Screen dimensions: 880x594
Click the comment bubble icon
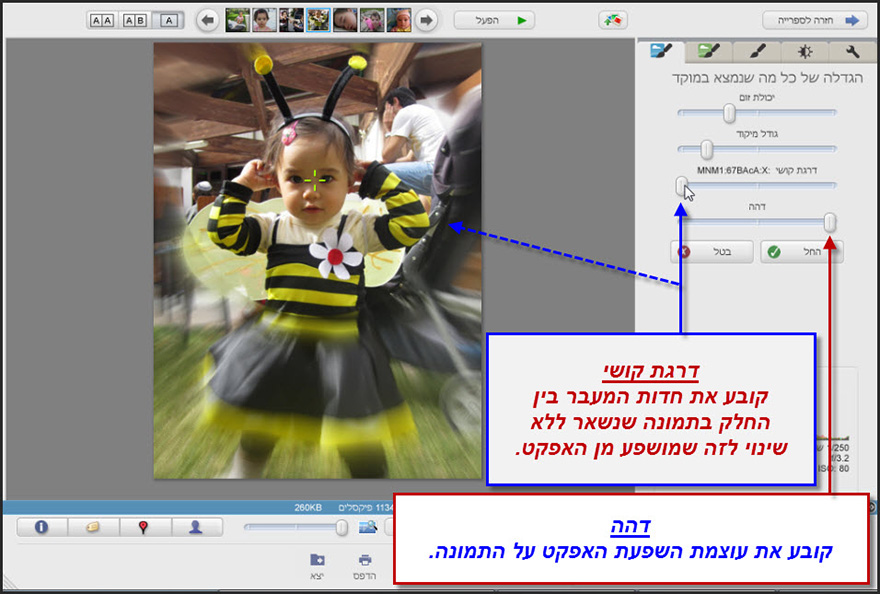click(x=92, y=527)
